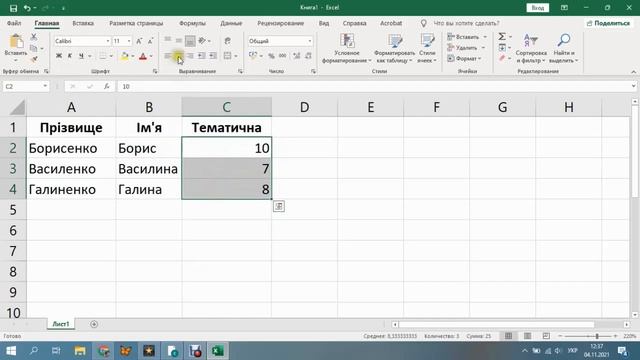This screenshot has width=640, height=360.
Task: Click the AutoSum sigma icon
Action: pyautogui.click(x=502, y=37)
